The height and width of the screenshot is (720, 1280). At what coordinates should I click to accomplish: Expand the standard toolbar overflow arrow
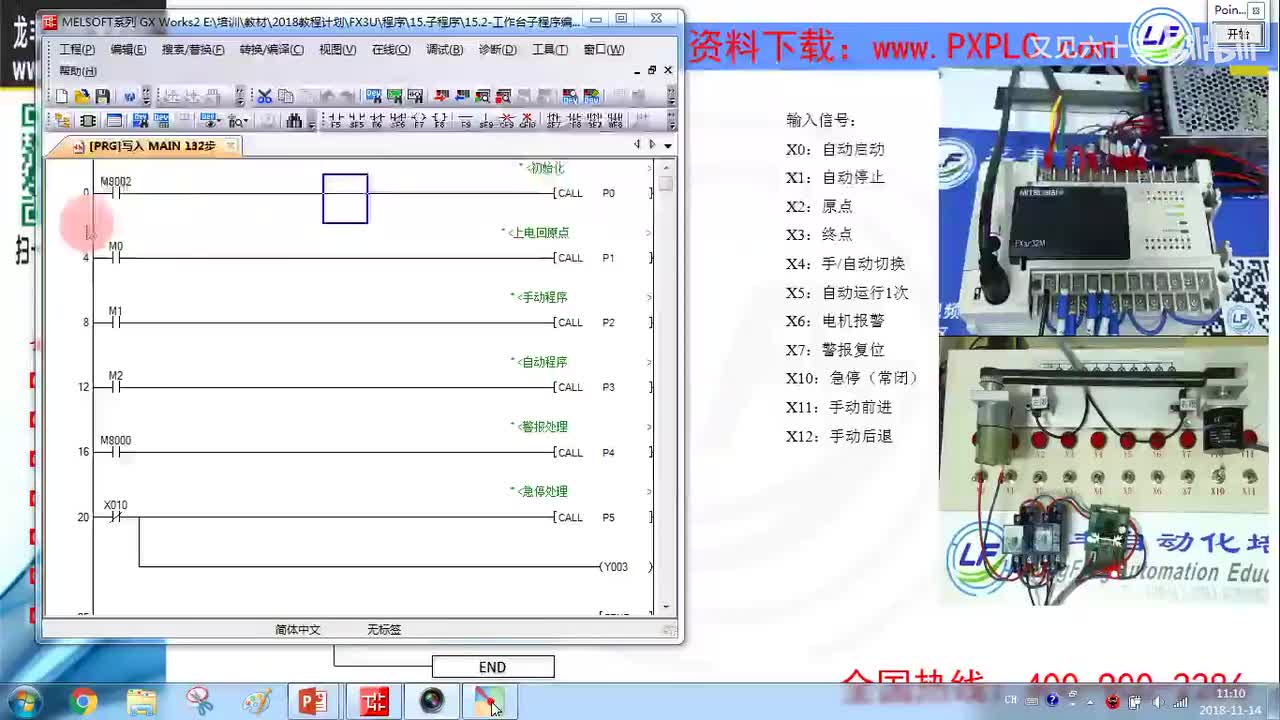click(x=146, y=96)
